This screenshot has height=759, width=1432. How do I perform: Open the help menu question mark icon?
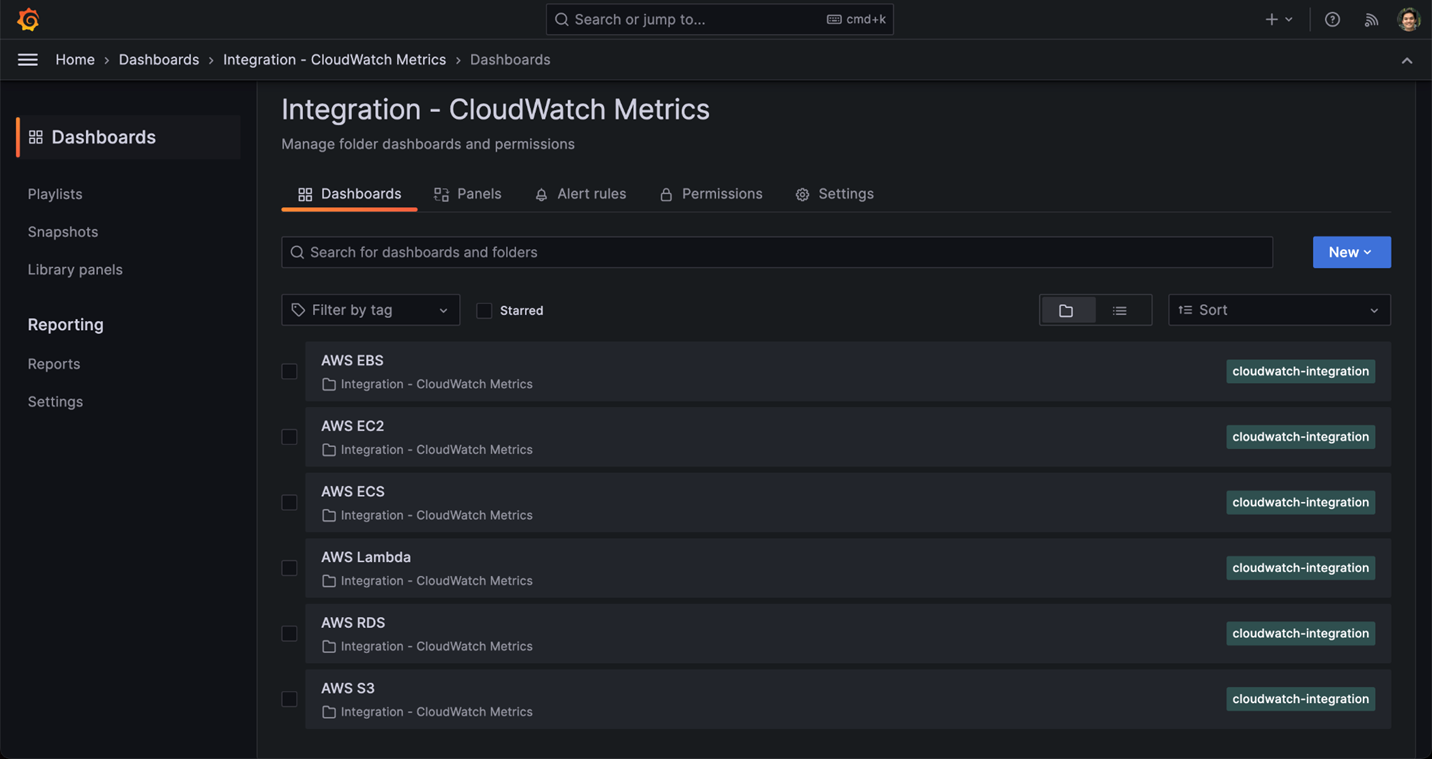1331,19
